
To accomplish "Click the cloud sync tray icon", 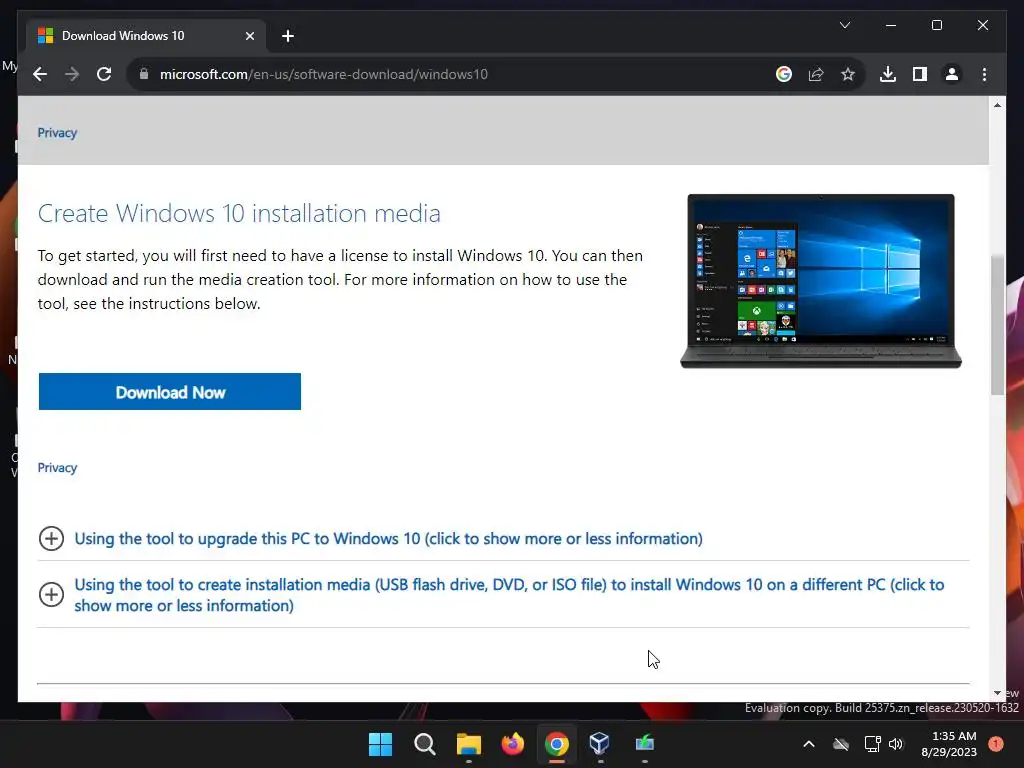I will (840, 744).
